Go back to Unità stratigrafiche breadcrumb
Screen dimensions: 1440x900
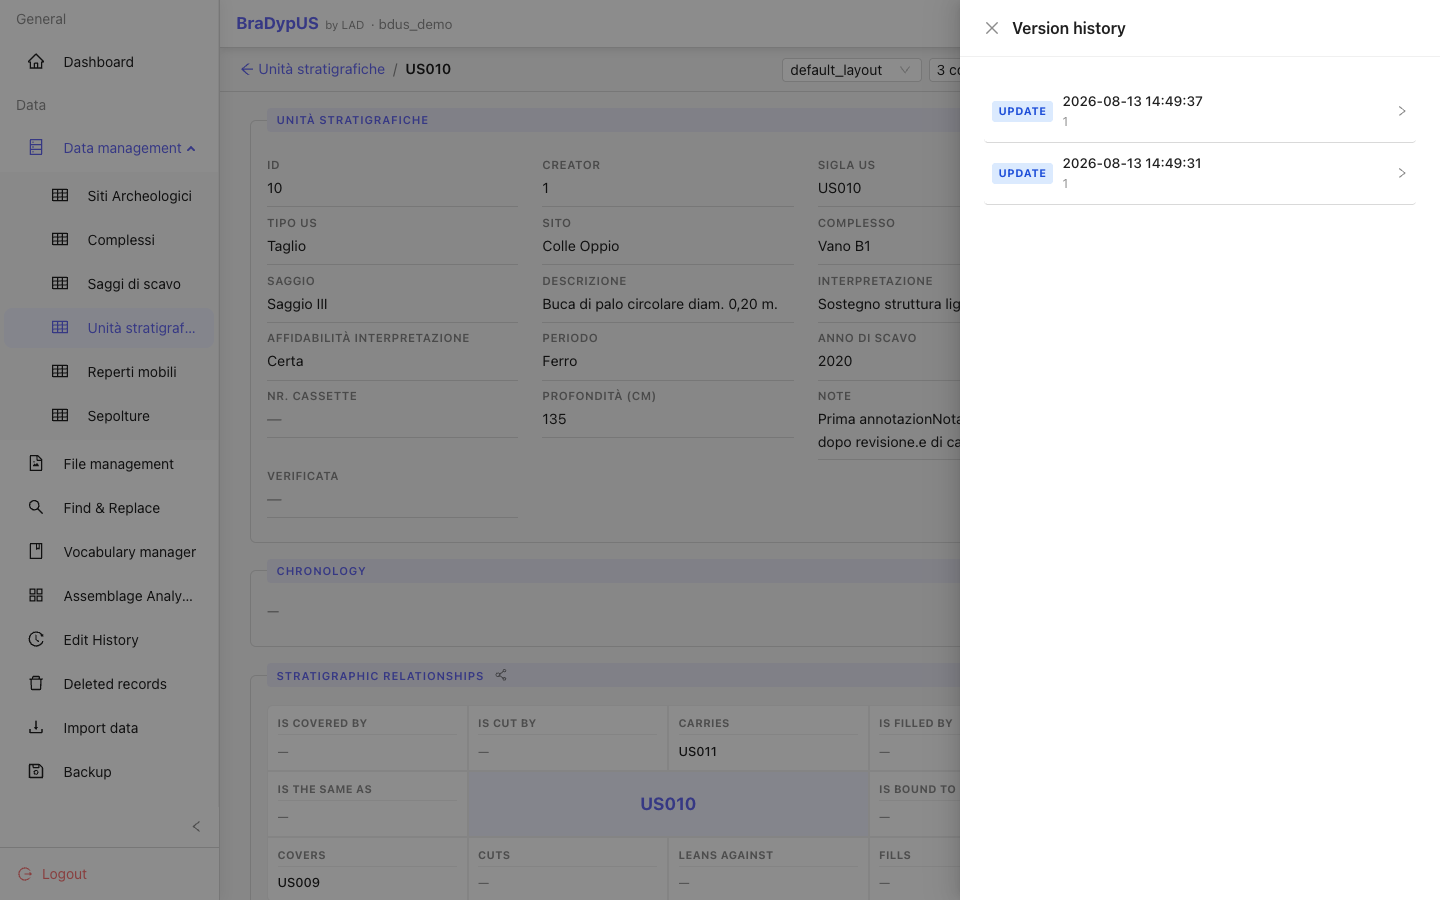[x=312, y=69]
